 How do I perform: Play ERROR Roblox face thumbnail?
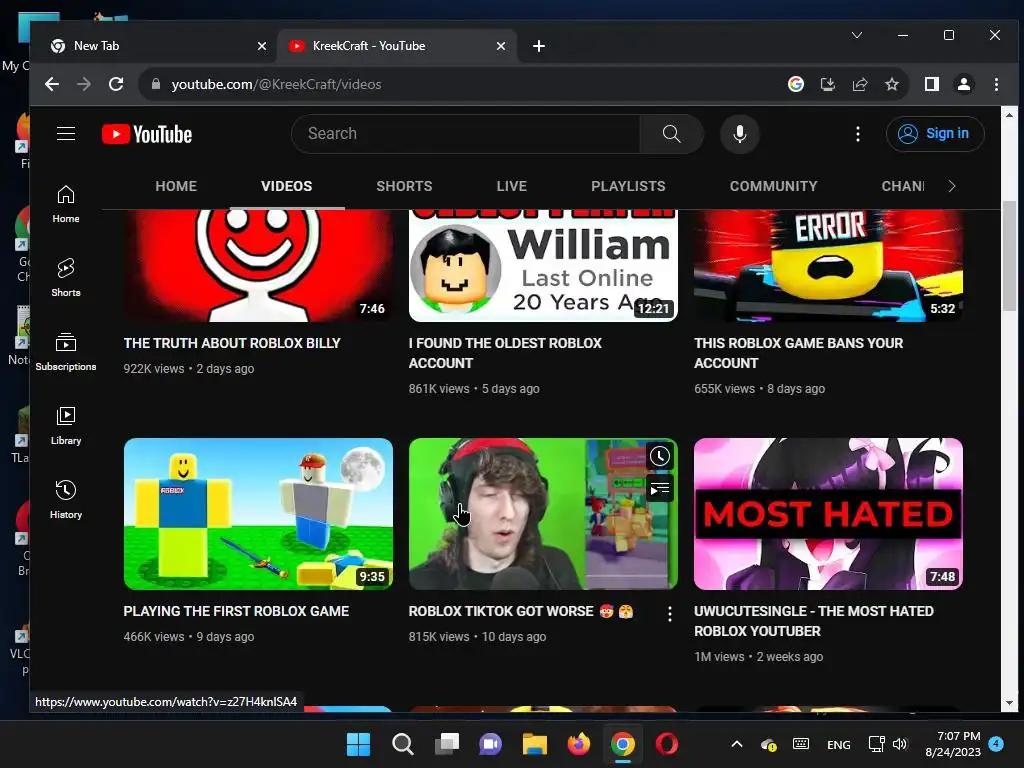828,265
